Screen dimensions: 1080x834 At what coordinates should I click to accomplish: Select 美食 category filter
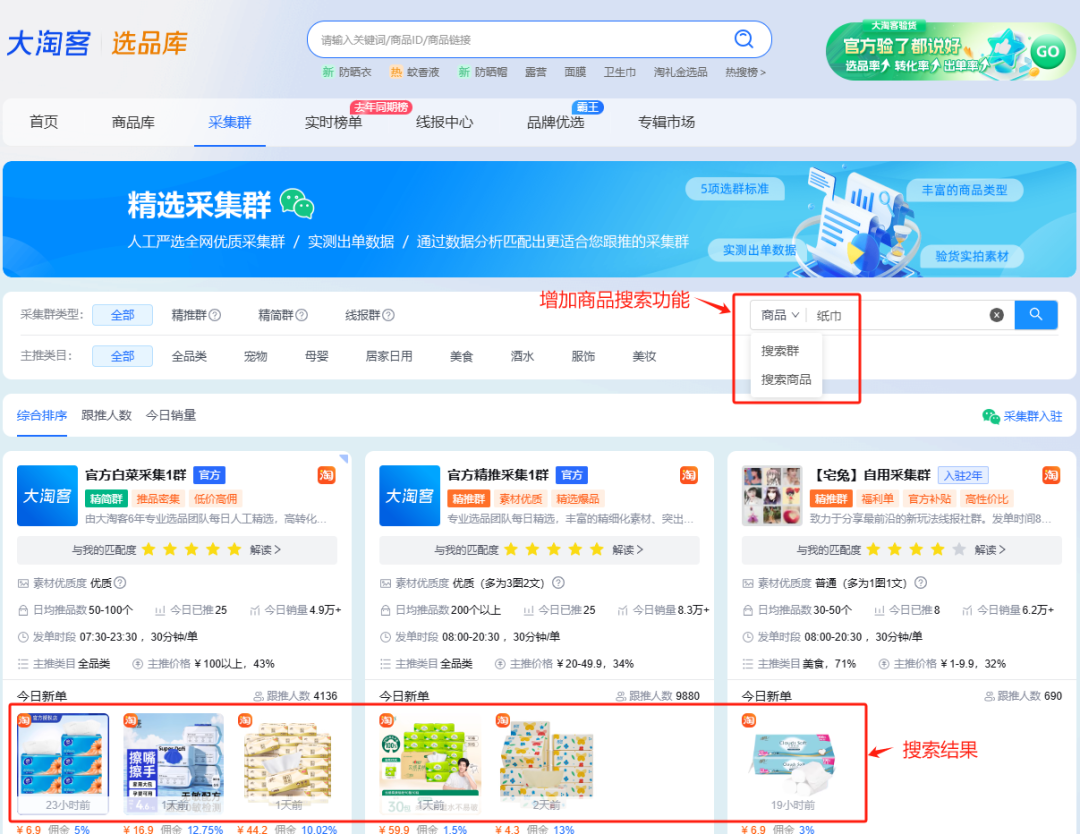461,356
